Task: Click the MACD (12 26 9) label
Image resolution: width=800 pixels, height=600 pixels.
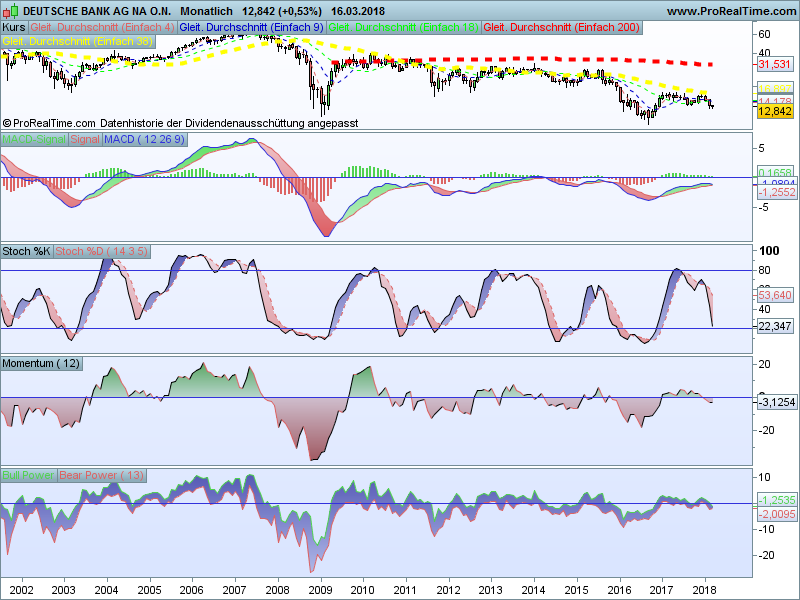Action: pyautogui.click(x=144, y=139)
